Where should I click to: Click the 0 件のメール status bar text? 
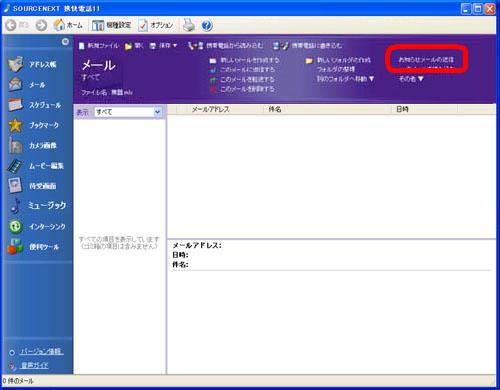point(18,381)
